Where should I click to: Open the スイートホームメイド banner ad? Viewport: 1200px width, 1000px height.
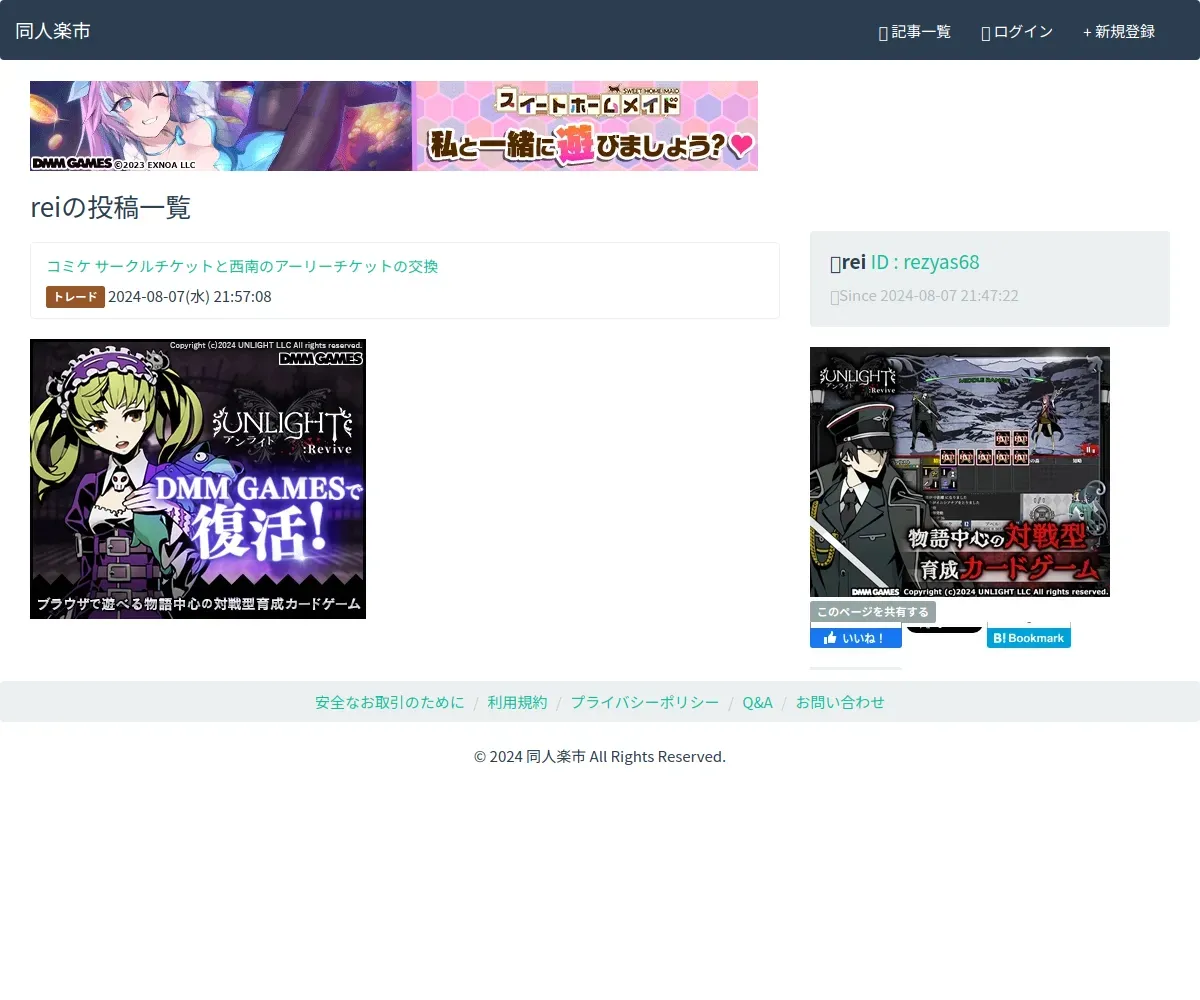coord(394,126)
